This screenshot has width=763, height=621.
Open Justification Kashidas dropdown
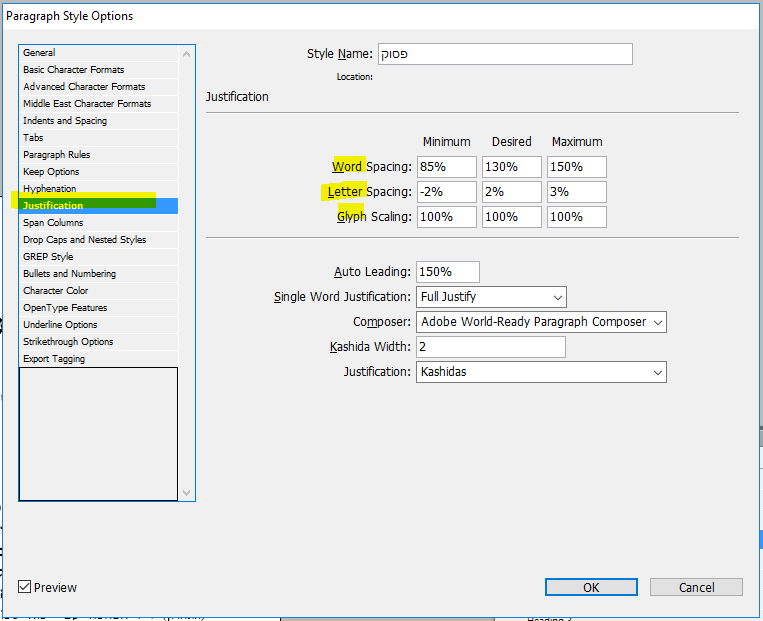click(x=541, y=372)
